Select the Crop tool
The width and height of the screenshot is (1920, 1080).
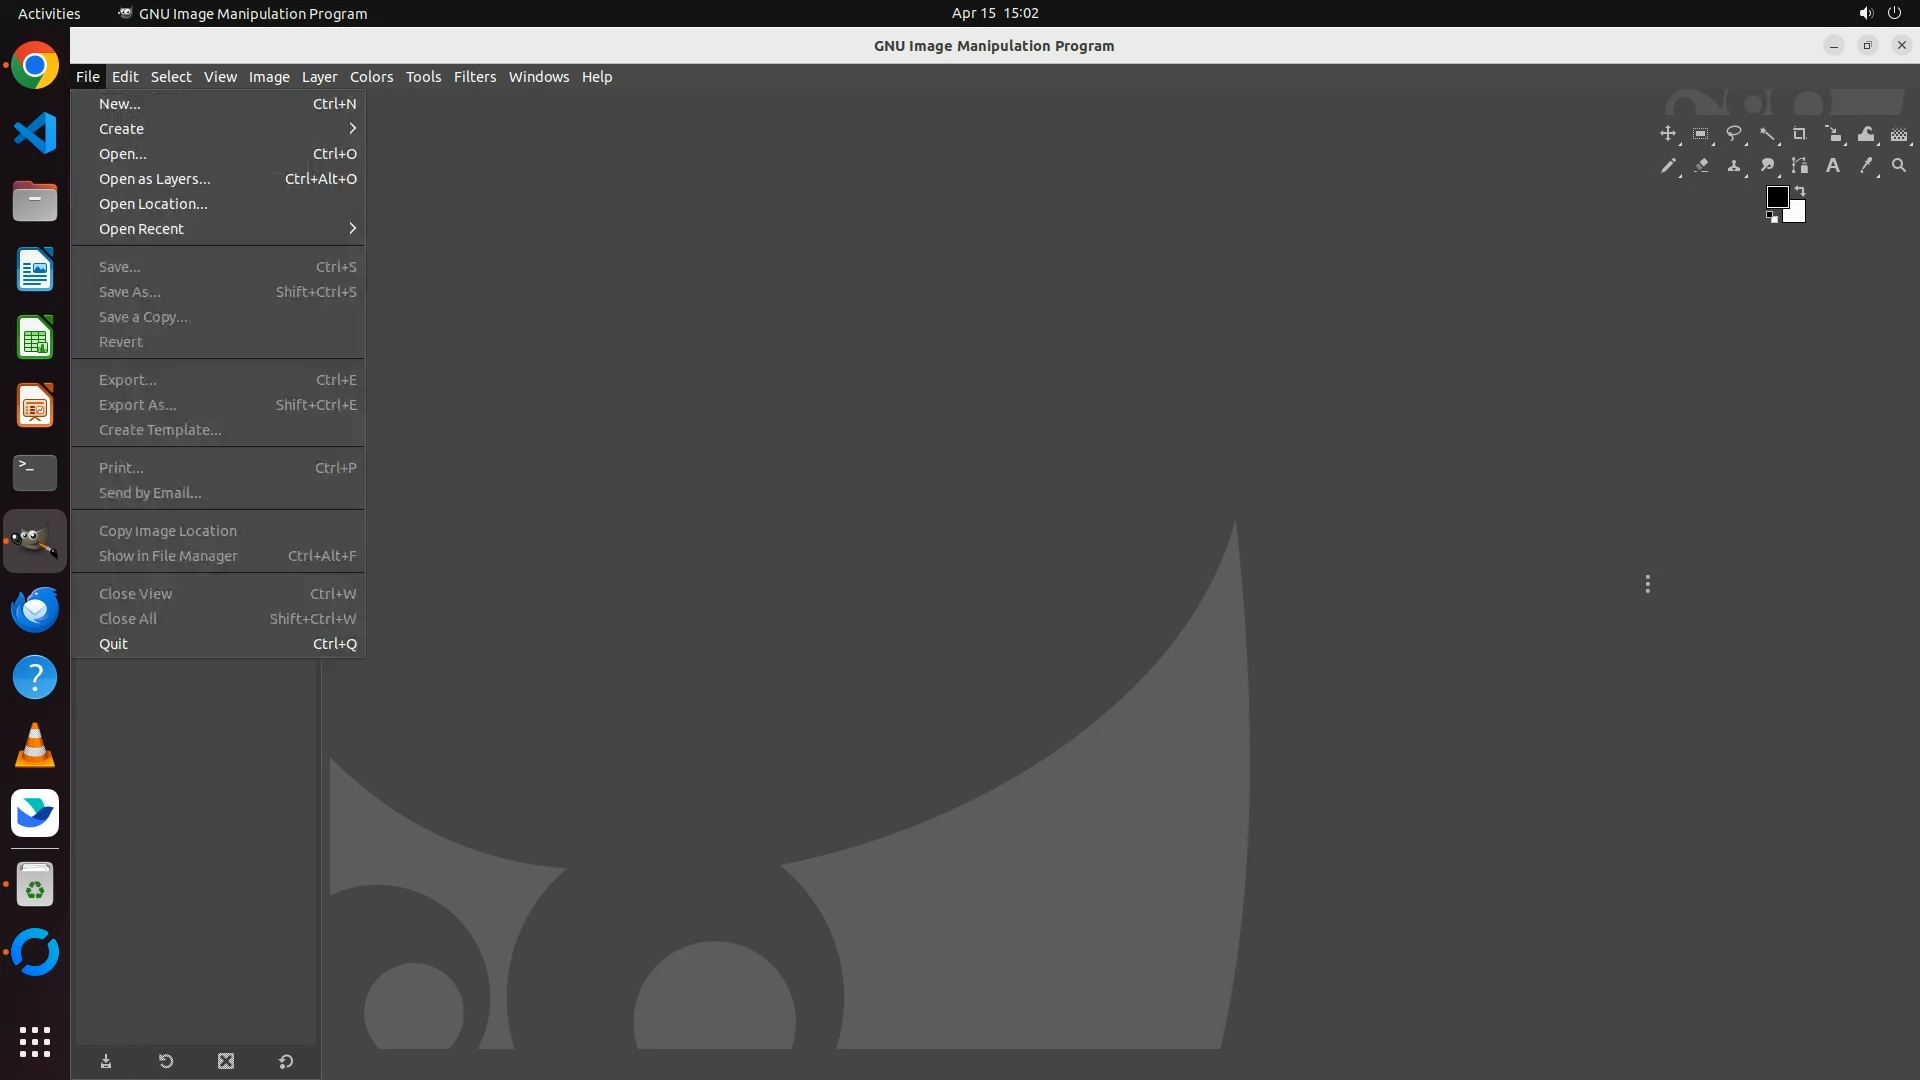tap(1800, 134)
